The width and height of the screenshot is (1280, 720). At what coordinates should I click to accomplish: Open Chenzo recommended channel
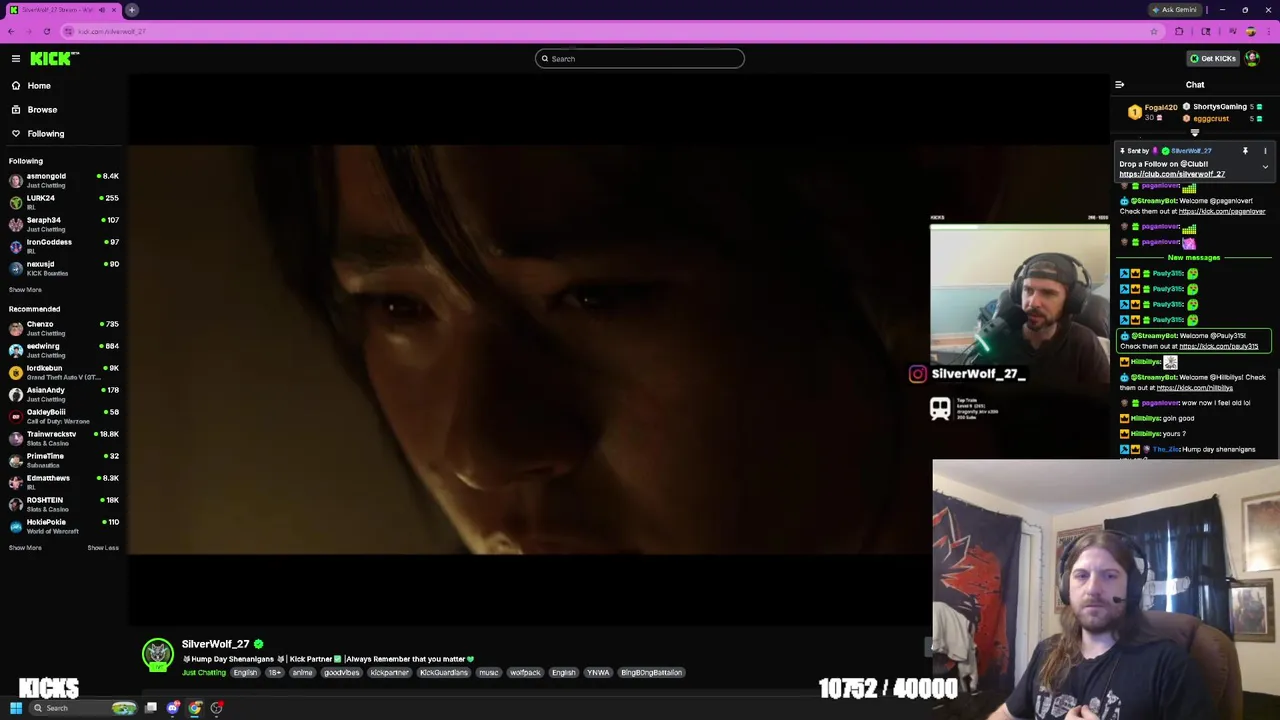[x=64, y=328]
